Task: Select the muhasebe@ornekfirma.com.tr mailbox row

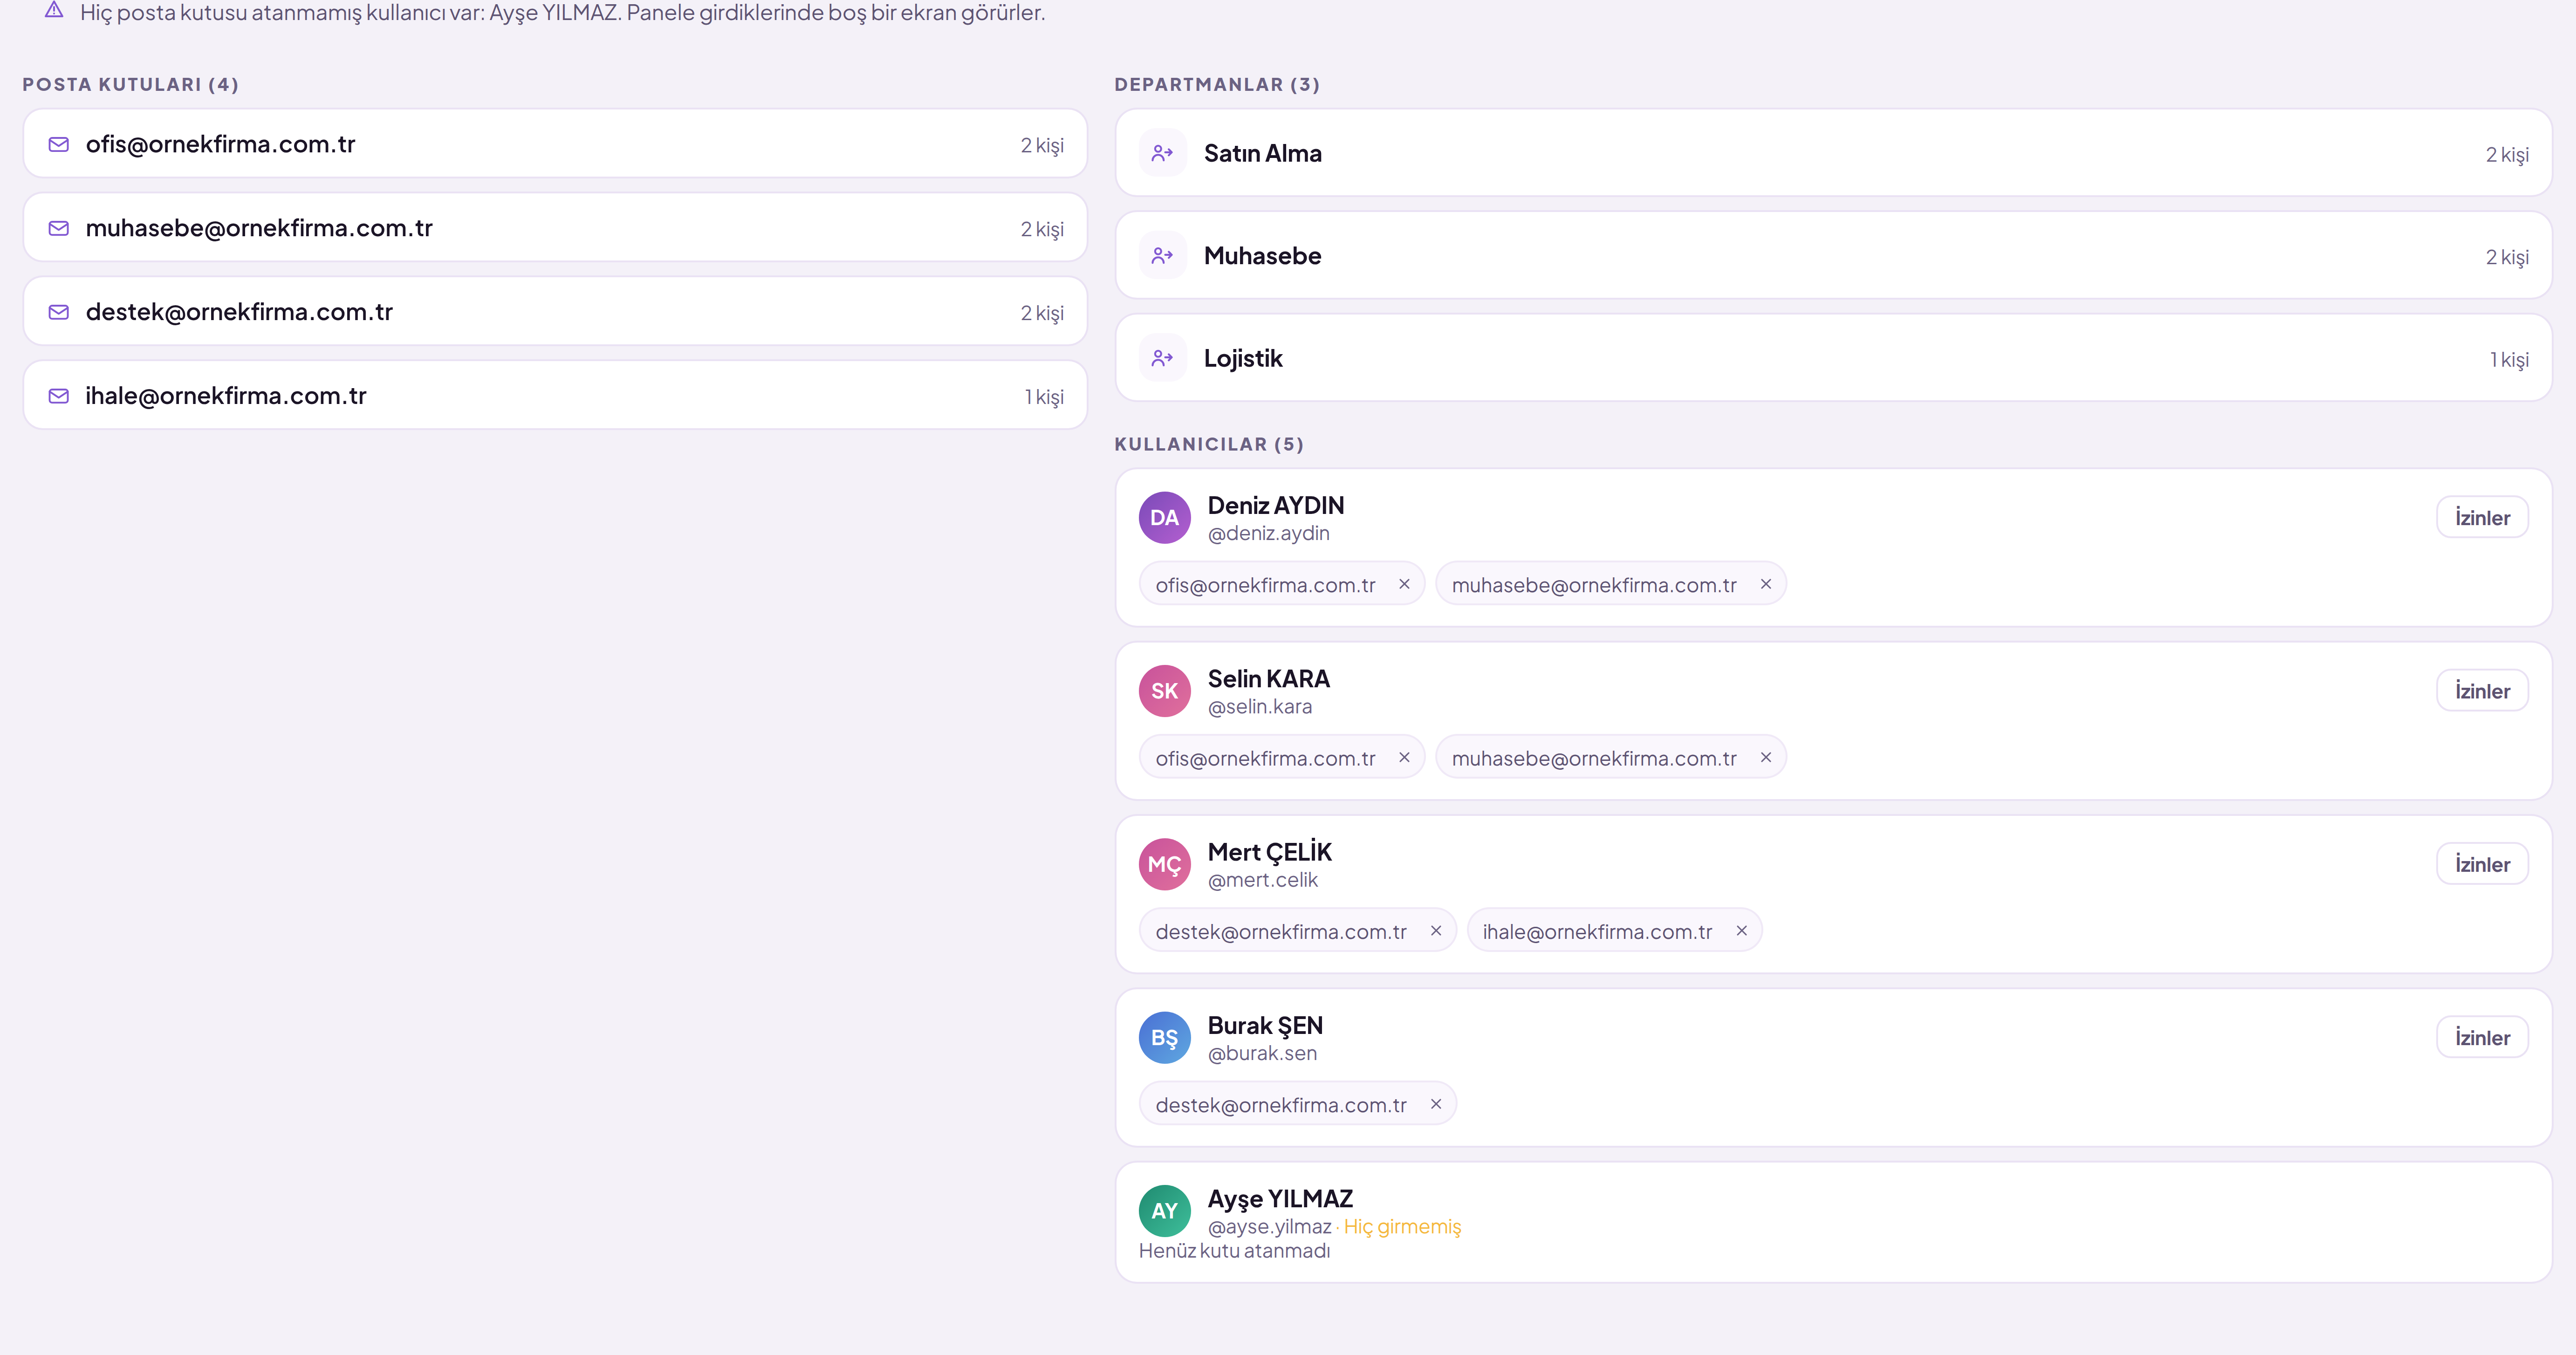Action: (x=555, y=228)
